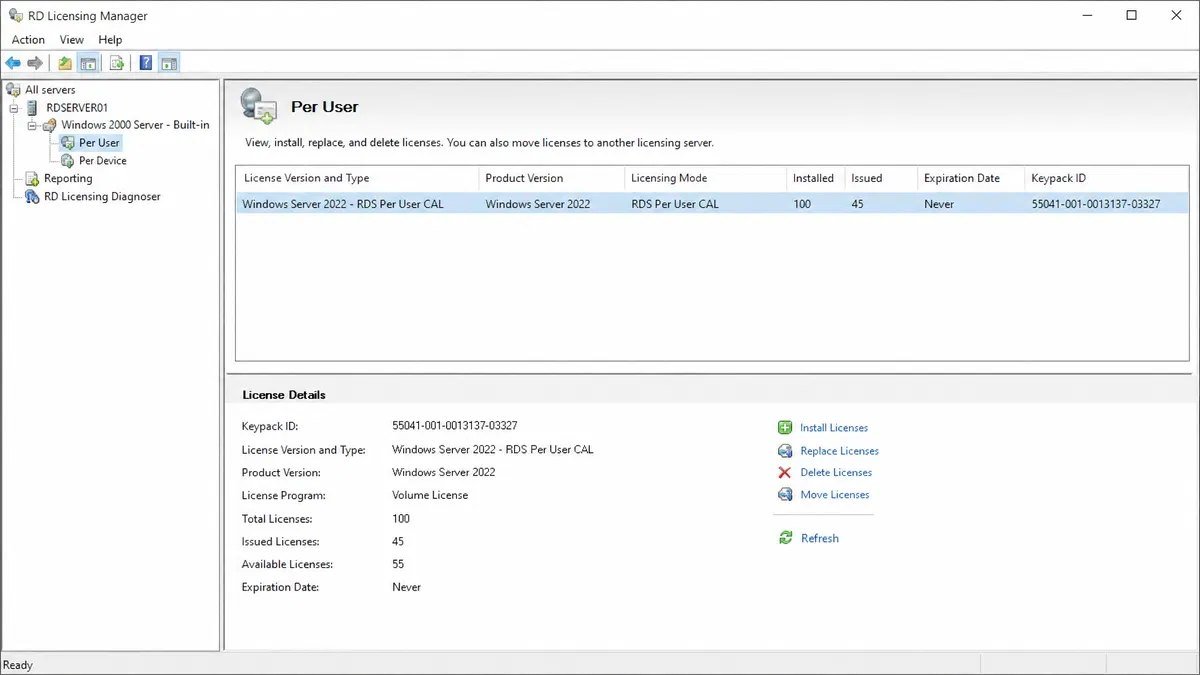The image size is (1200, 675).
Task: Click 'Volume License' value in License Details
Action: coord(430,495)
